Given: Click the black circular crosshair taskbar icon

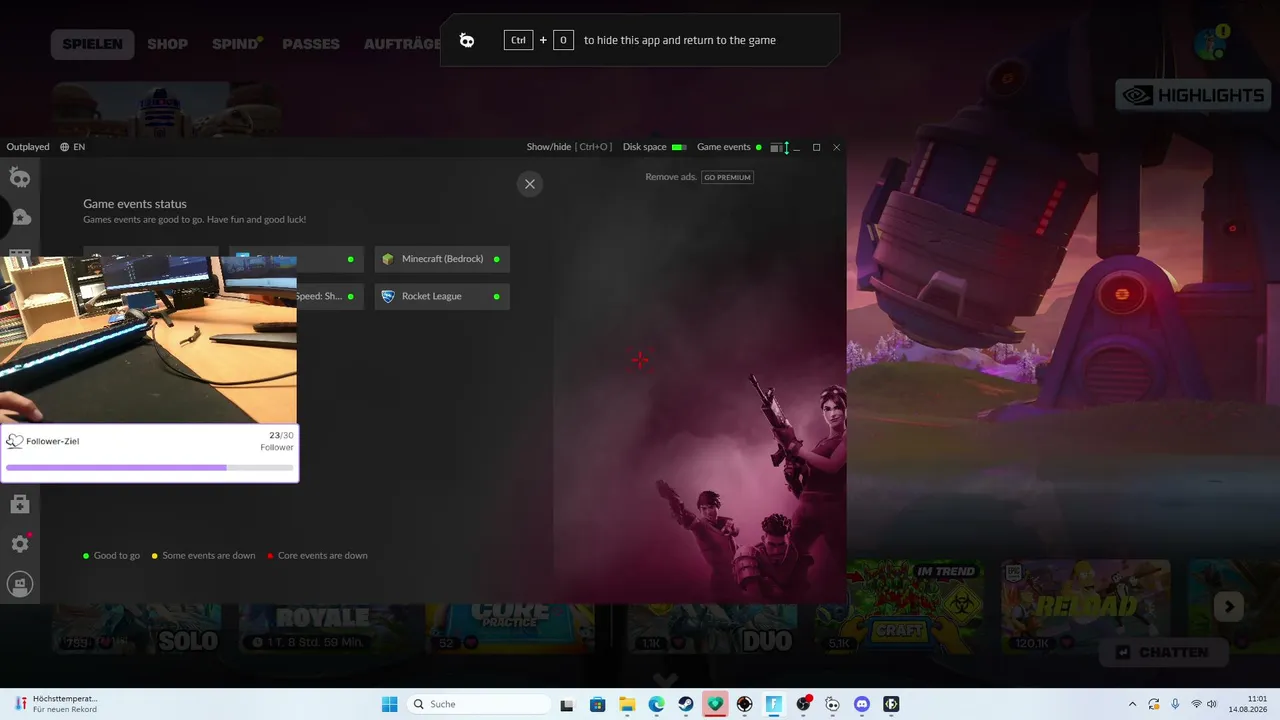Looking at the screenshot, I should tap(744, 704).
